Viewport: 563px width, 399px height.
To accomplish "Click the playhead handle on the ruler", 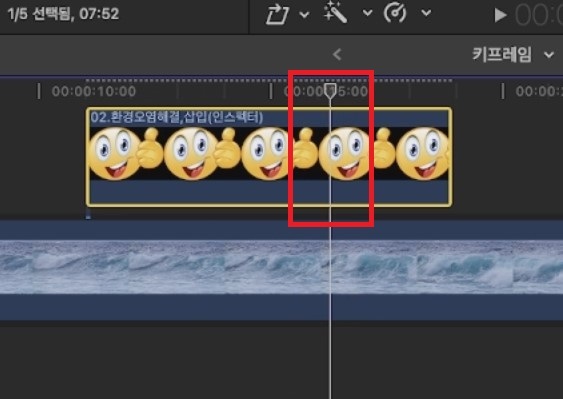I will pos(330,91).
